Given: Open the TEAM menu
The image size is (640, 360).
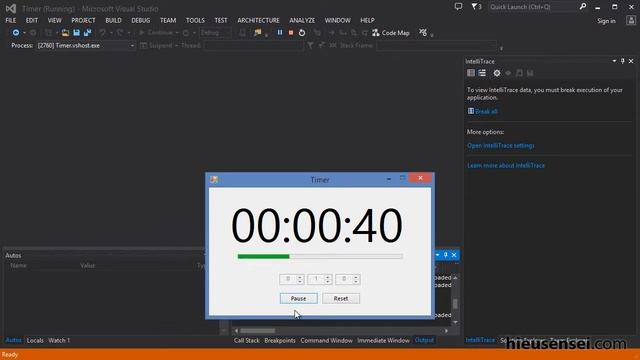Looking at the screenshot, I should click(168, 20).
